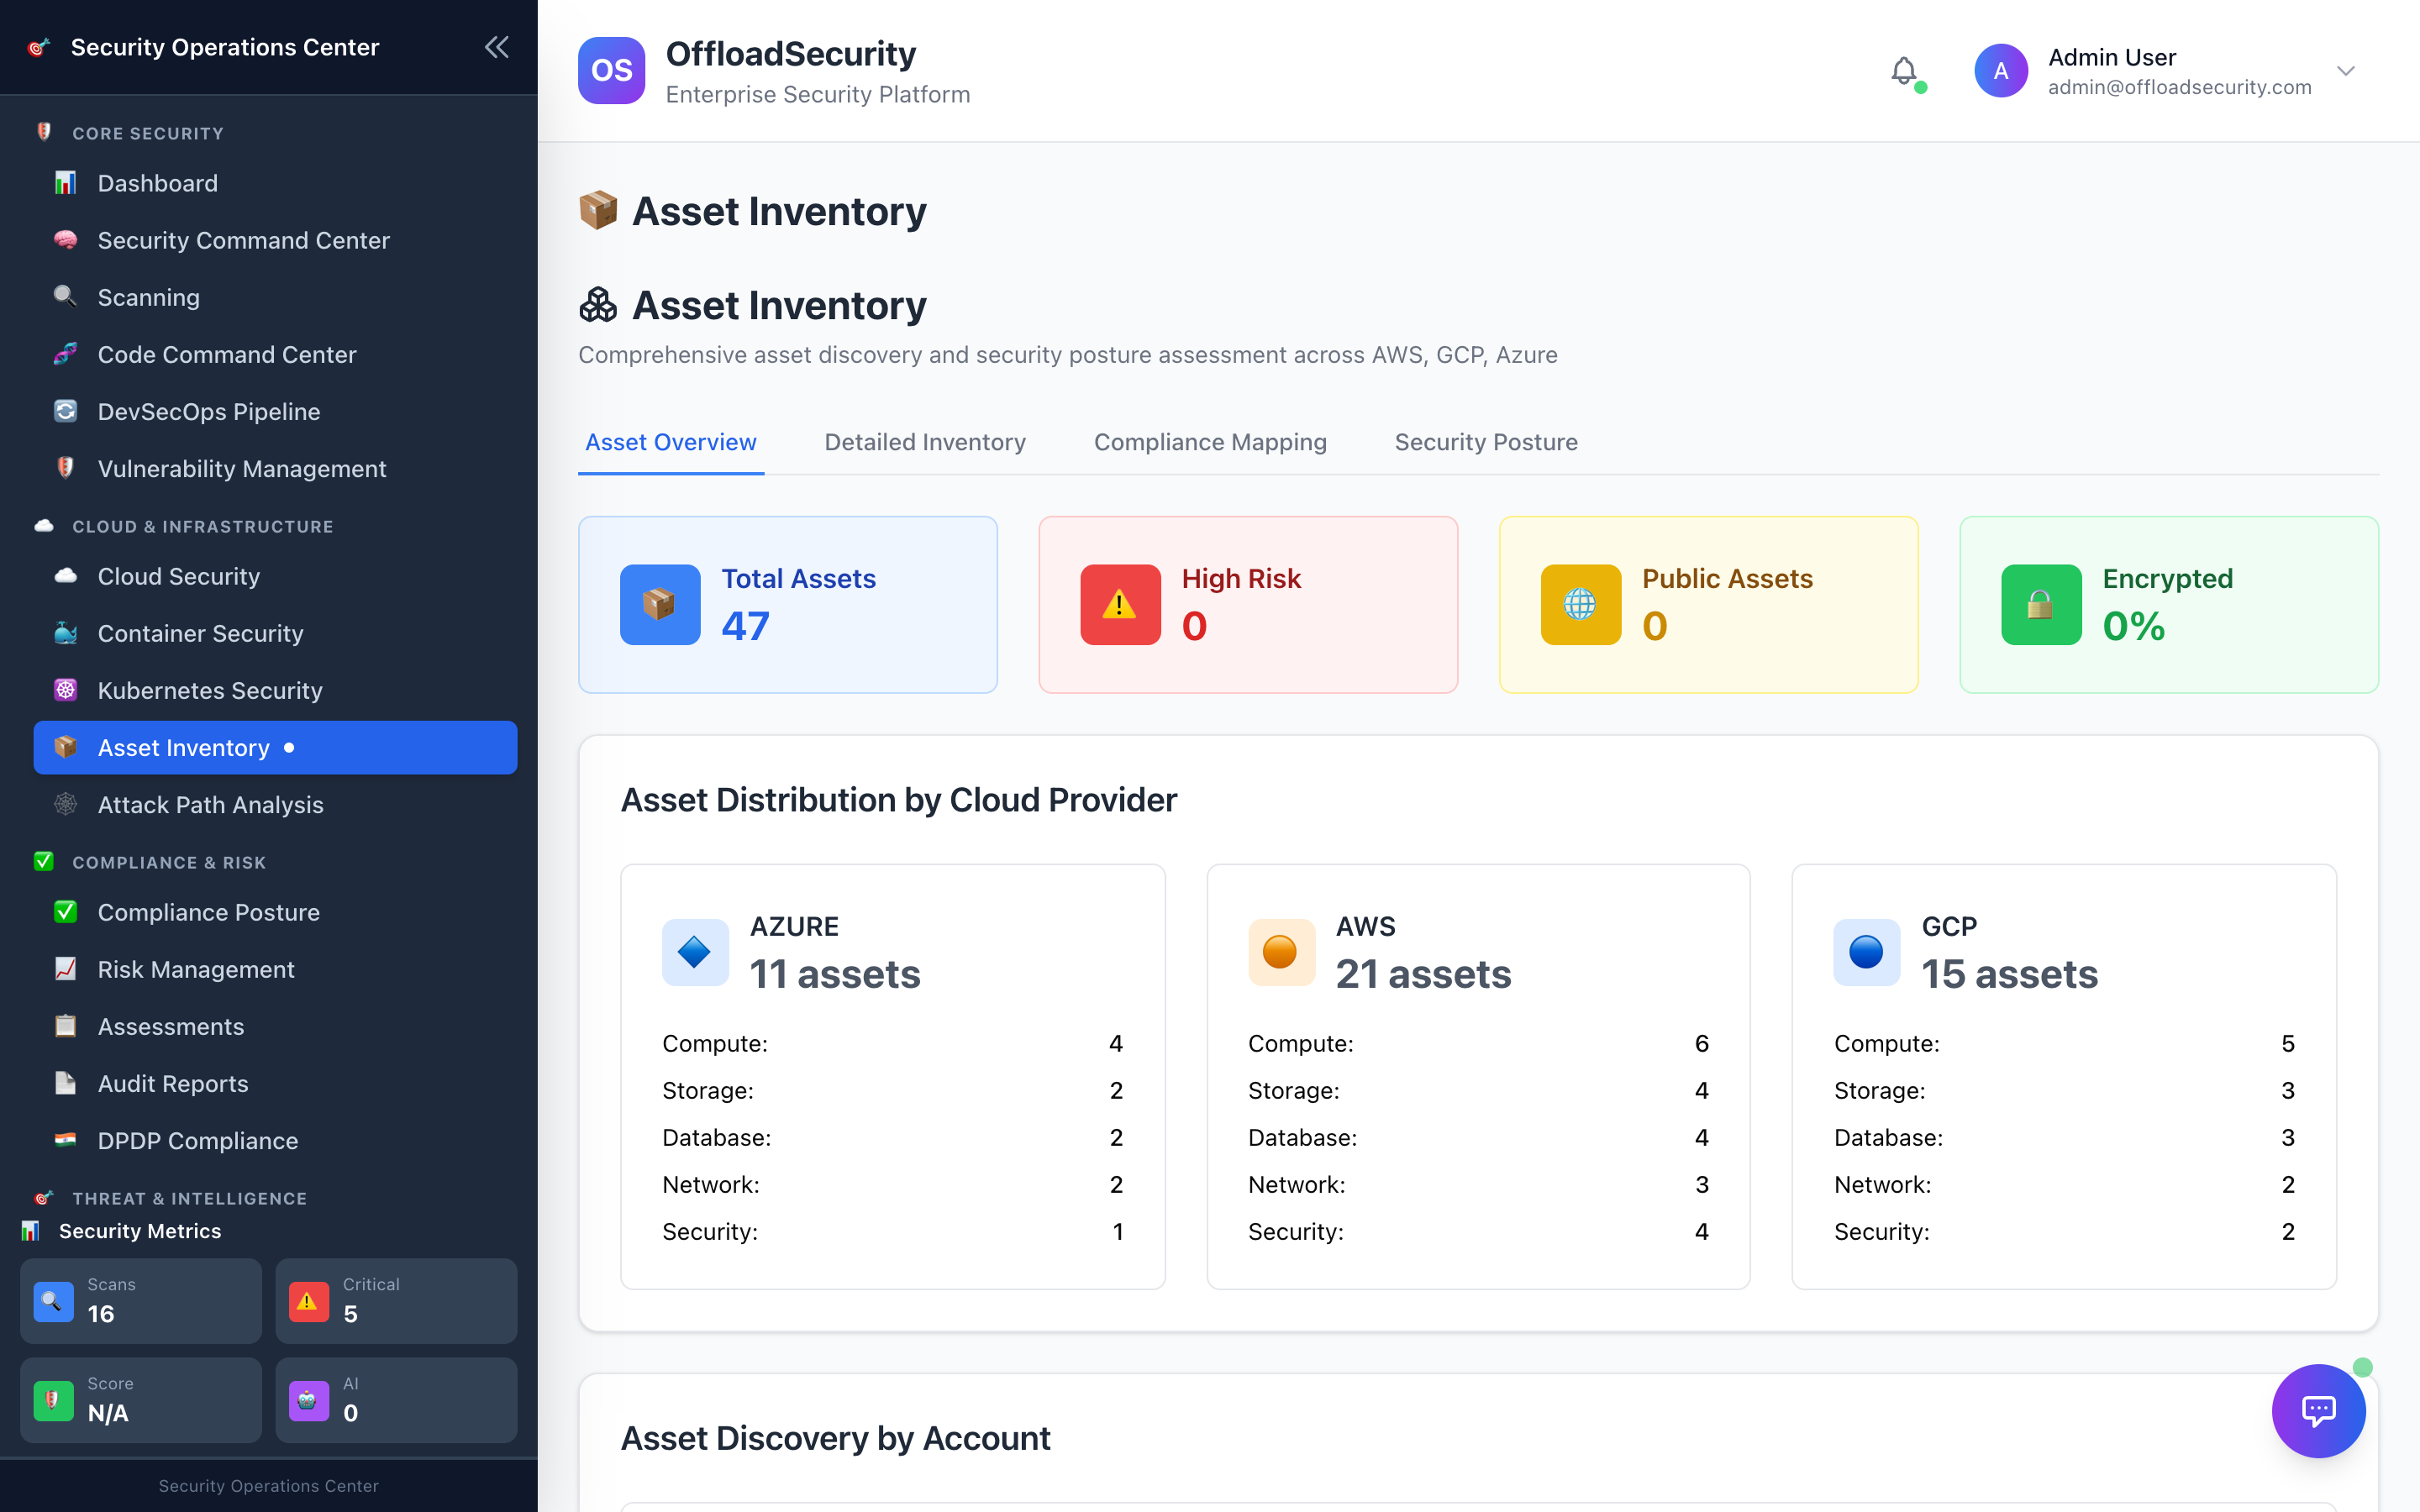This screenshot has height=1512, width=2420.
Task: Click the THREAT & INTELLIGENCE section header
Action: pos(189,1198)
